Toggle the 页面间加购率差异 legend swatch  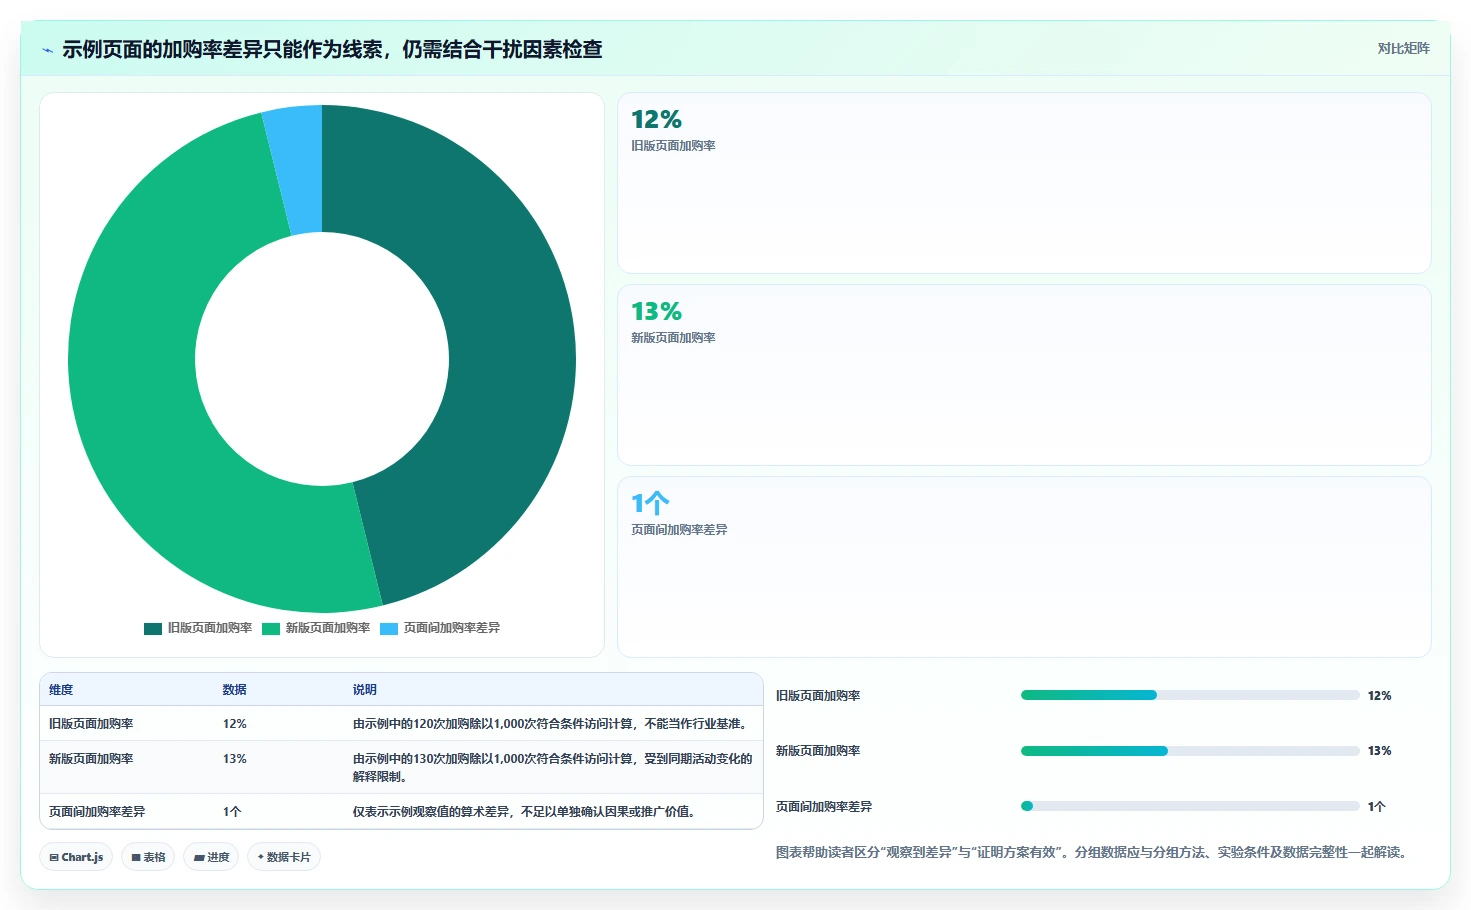pos(389,629)
